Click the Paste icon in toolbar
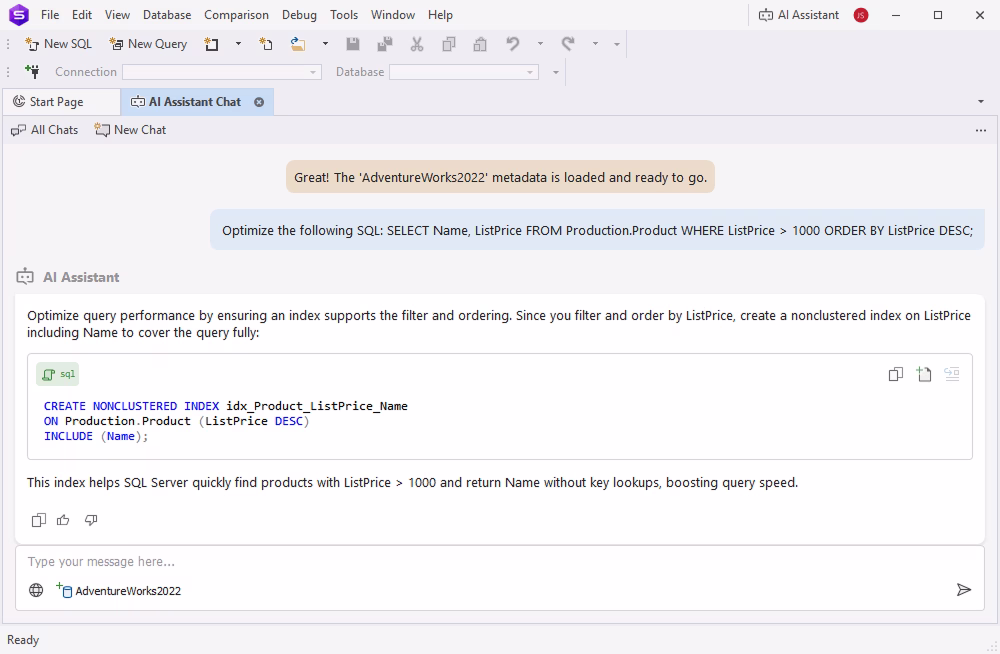This screenshot has height=654, width=1000. (x=480, y=44)
